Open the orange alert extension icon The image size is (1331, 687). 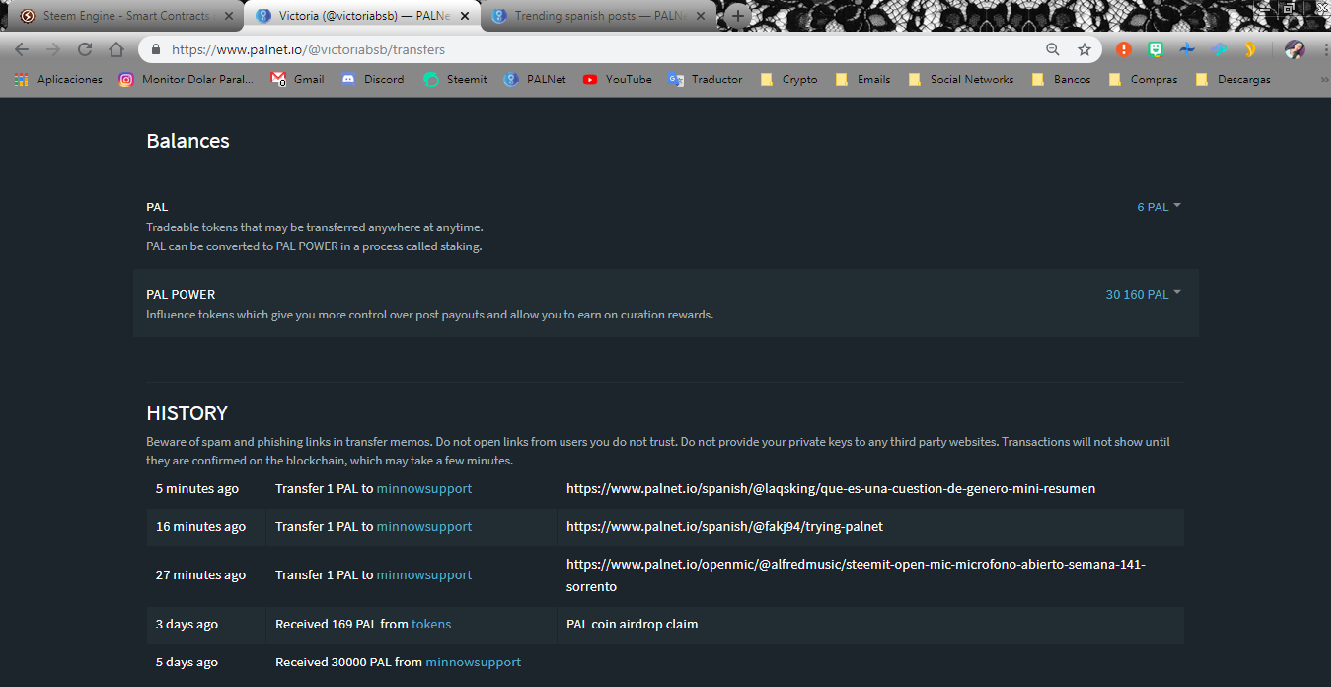click(1124, 49)
